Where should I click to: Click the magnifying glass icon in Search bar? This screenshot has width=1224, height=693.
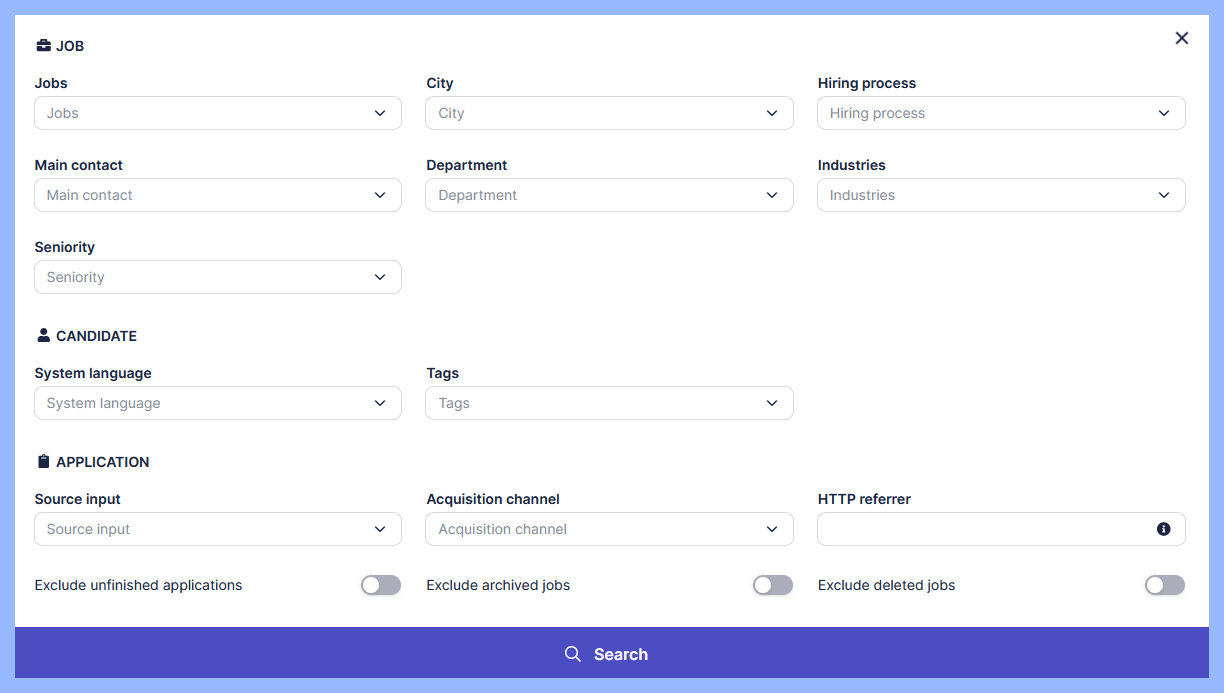(573, 654)
